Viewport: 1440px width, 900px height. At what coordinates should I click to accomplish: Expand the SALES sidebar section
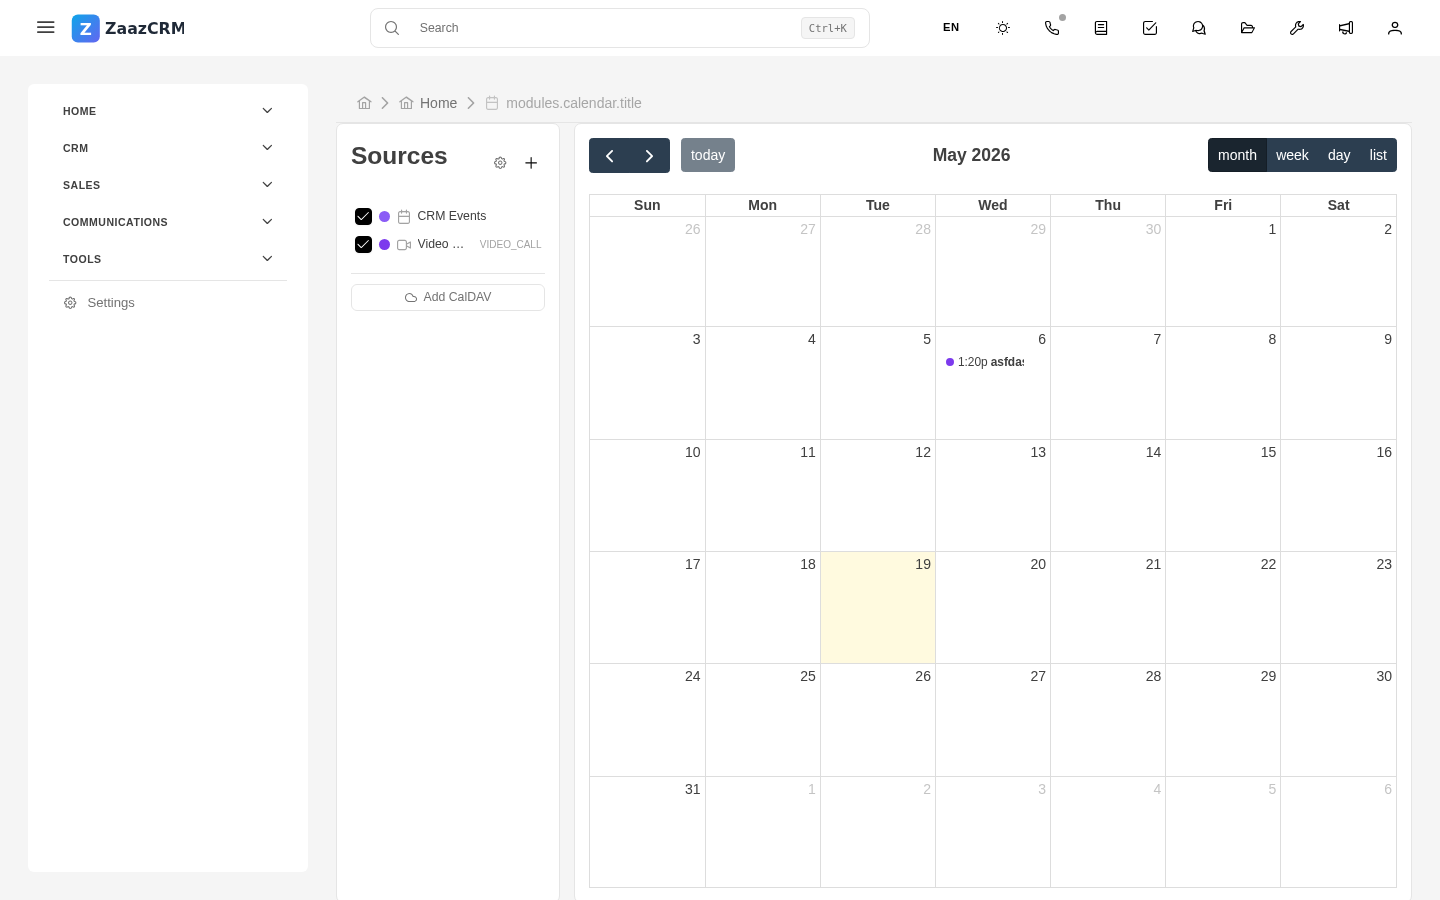click(168, 185)
